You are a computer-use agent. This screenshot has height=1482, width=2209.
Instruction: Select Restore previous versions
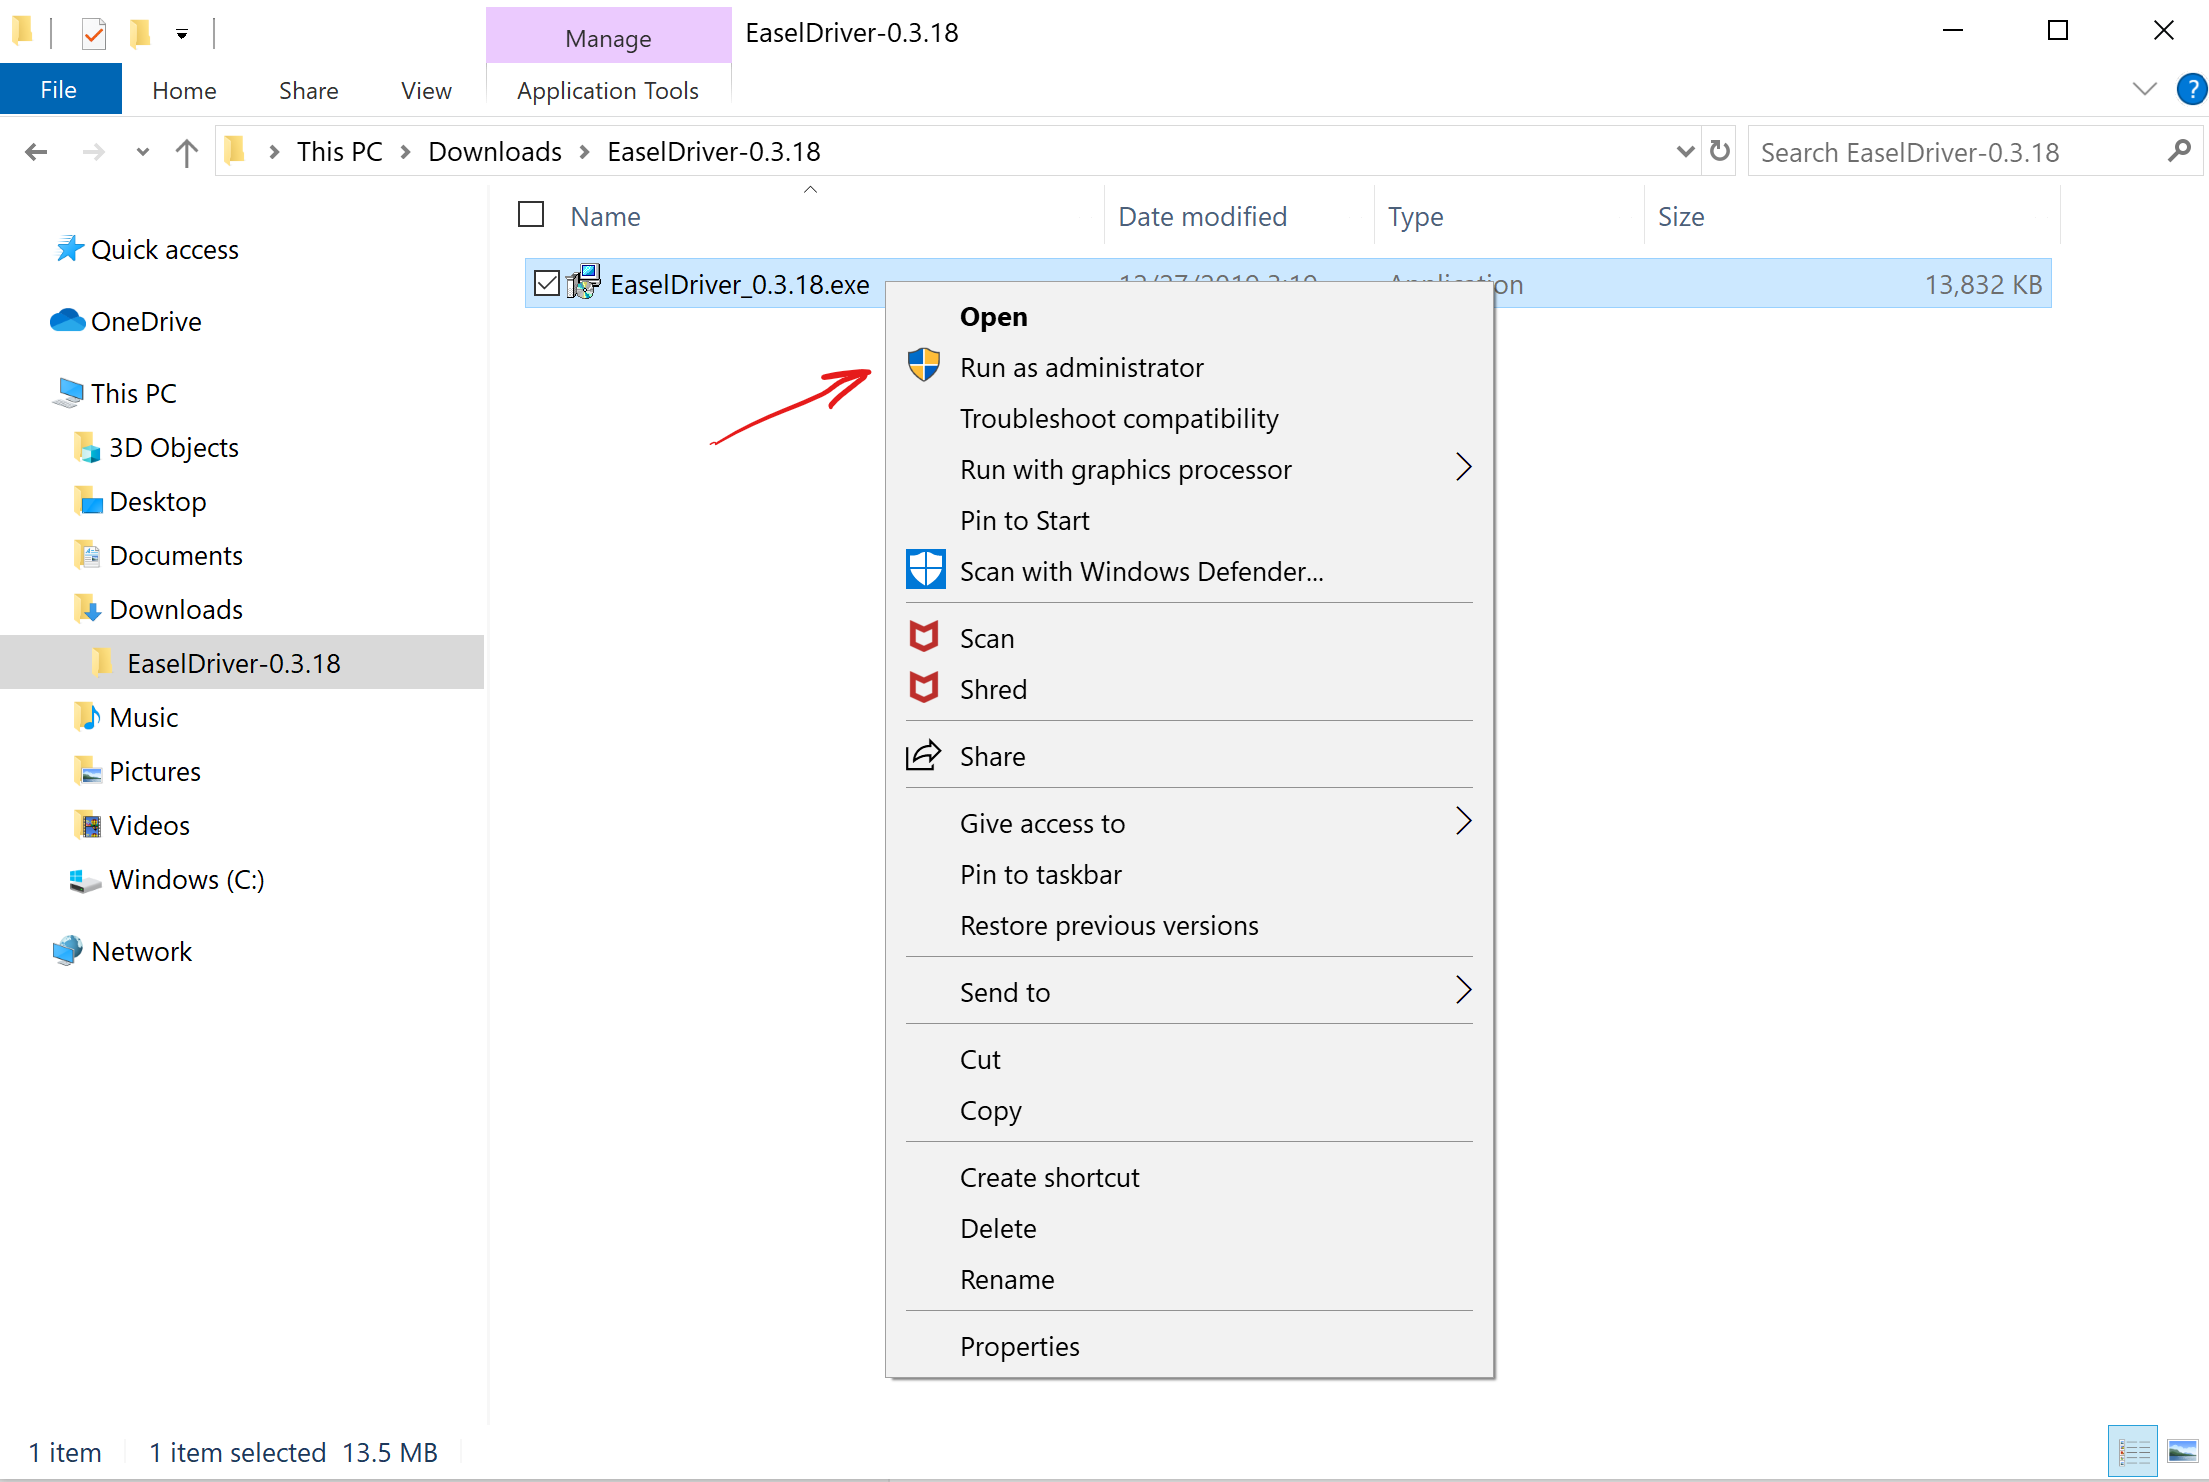coord(1109,925)
